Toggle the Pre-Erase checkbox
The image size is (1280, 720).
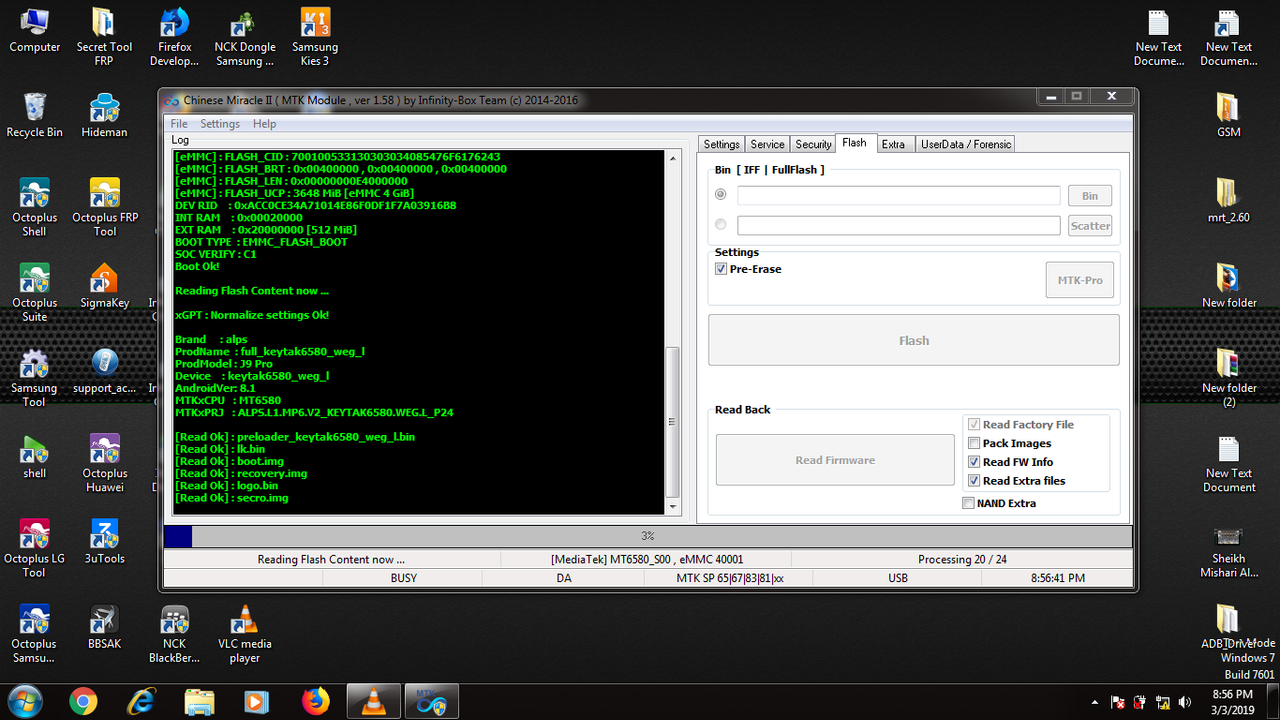click(721, 269)
